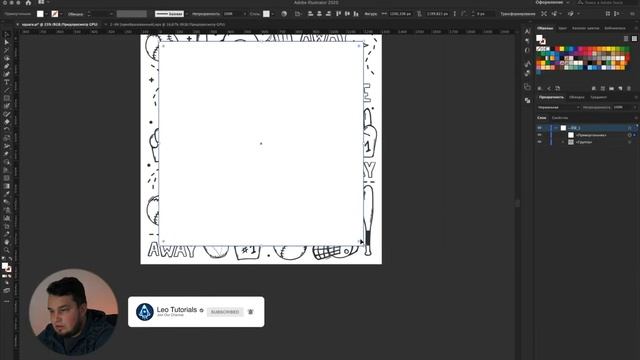
Task: Open the Pathfinder icon at bottom of right dock
Action: tap(527, 100)
